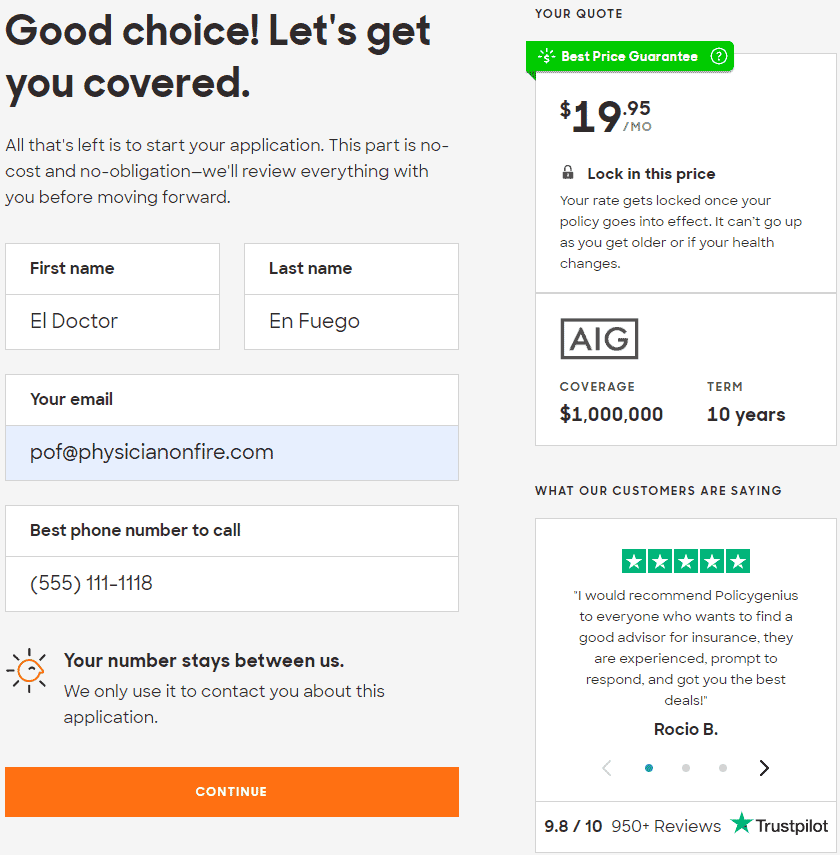Click the Best Price Guarantee badge

pyautogui.click(x=629, y=56)
